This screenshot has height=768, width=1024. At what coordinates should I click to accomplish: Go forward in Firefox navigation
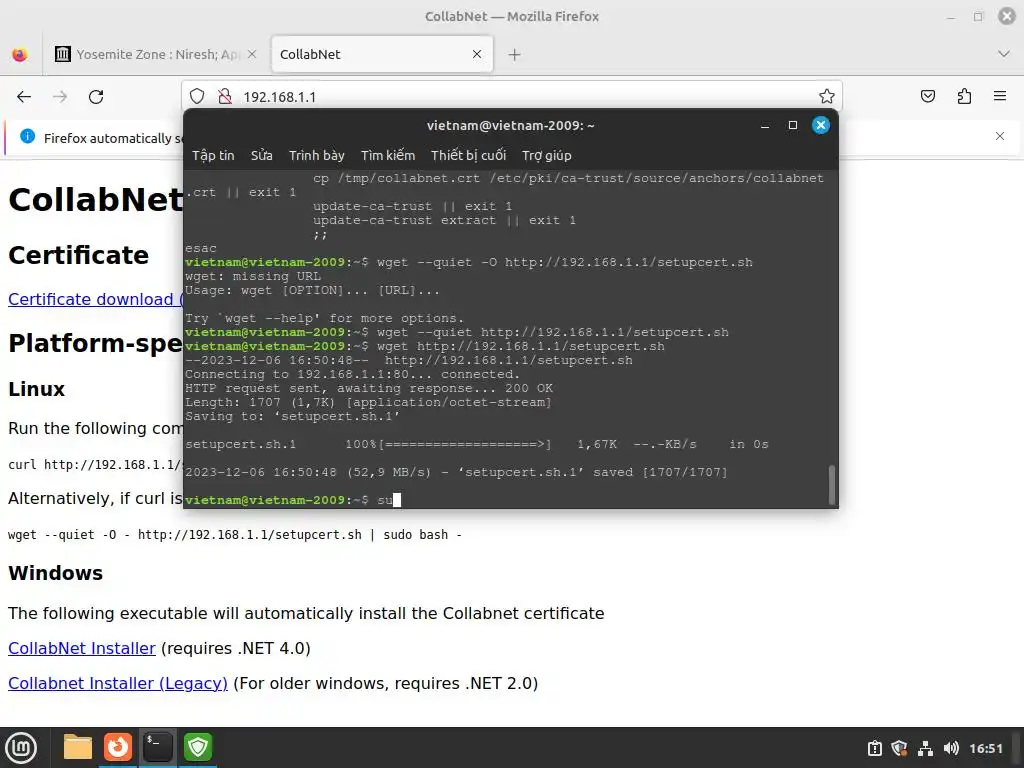point(60,97)
